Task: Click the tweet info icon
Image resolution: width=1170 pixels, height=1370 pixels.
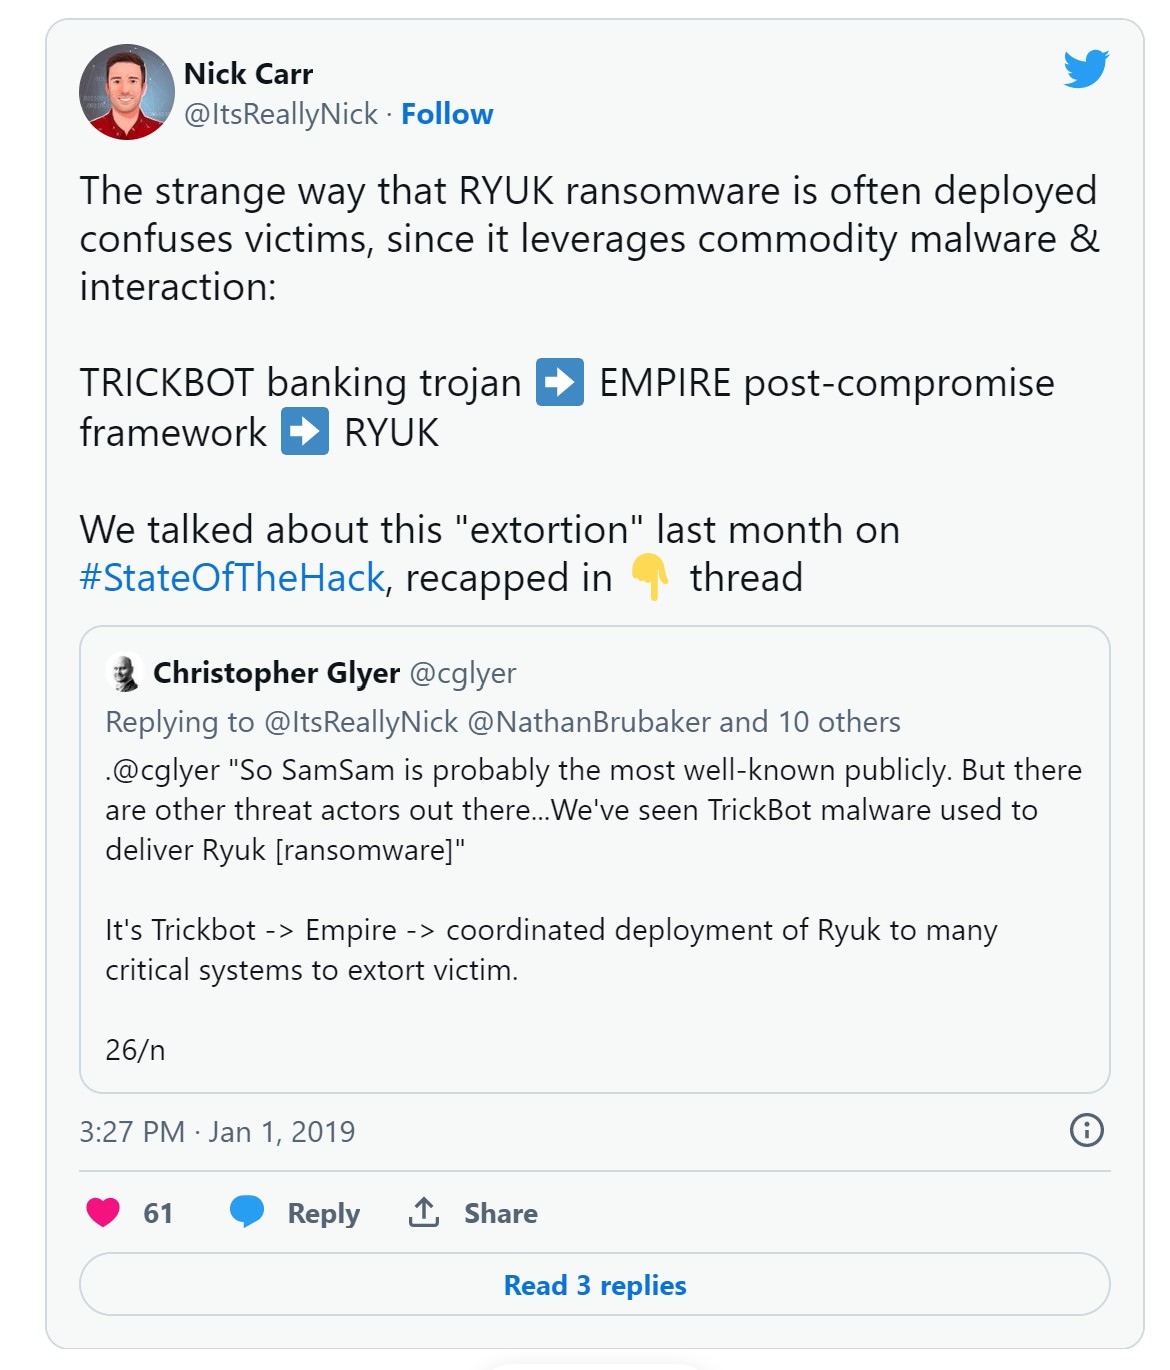Action: coord(1086,1130)
